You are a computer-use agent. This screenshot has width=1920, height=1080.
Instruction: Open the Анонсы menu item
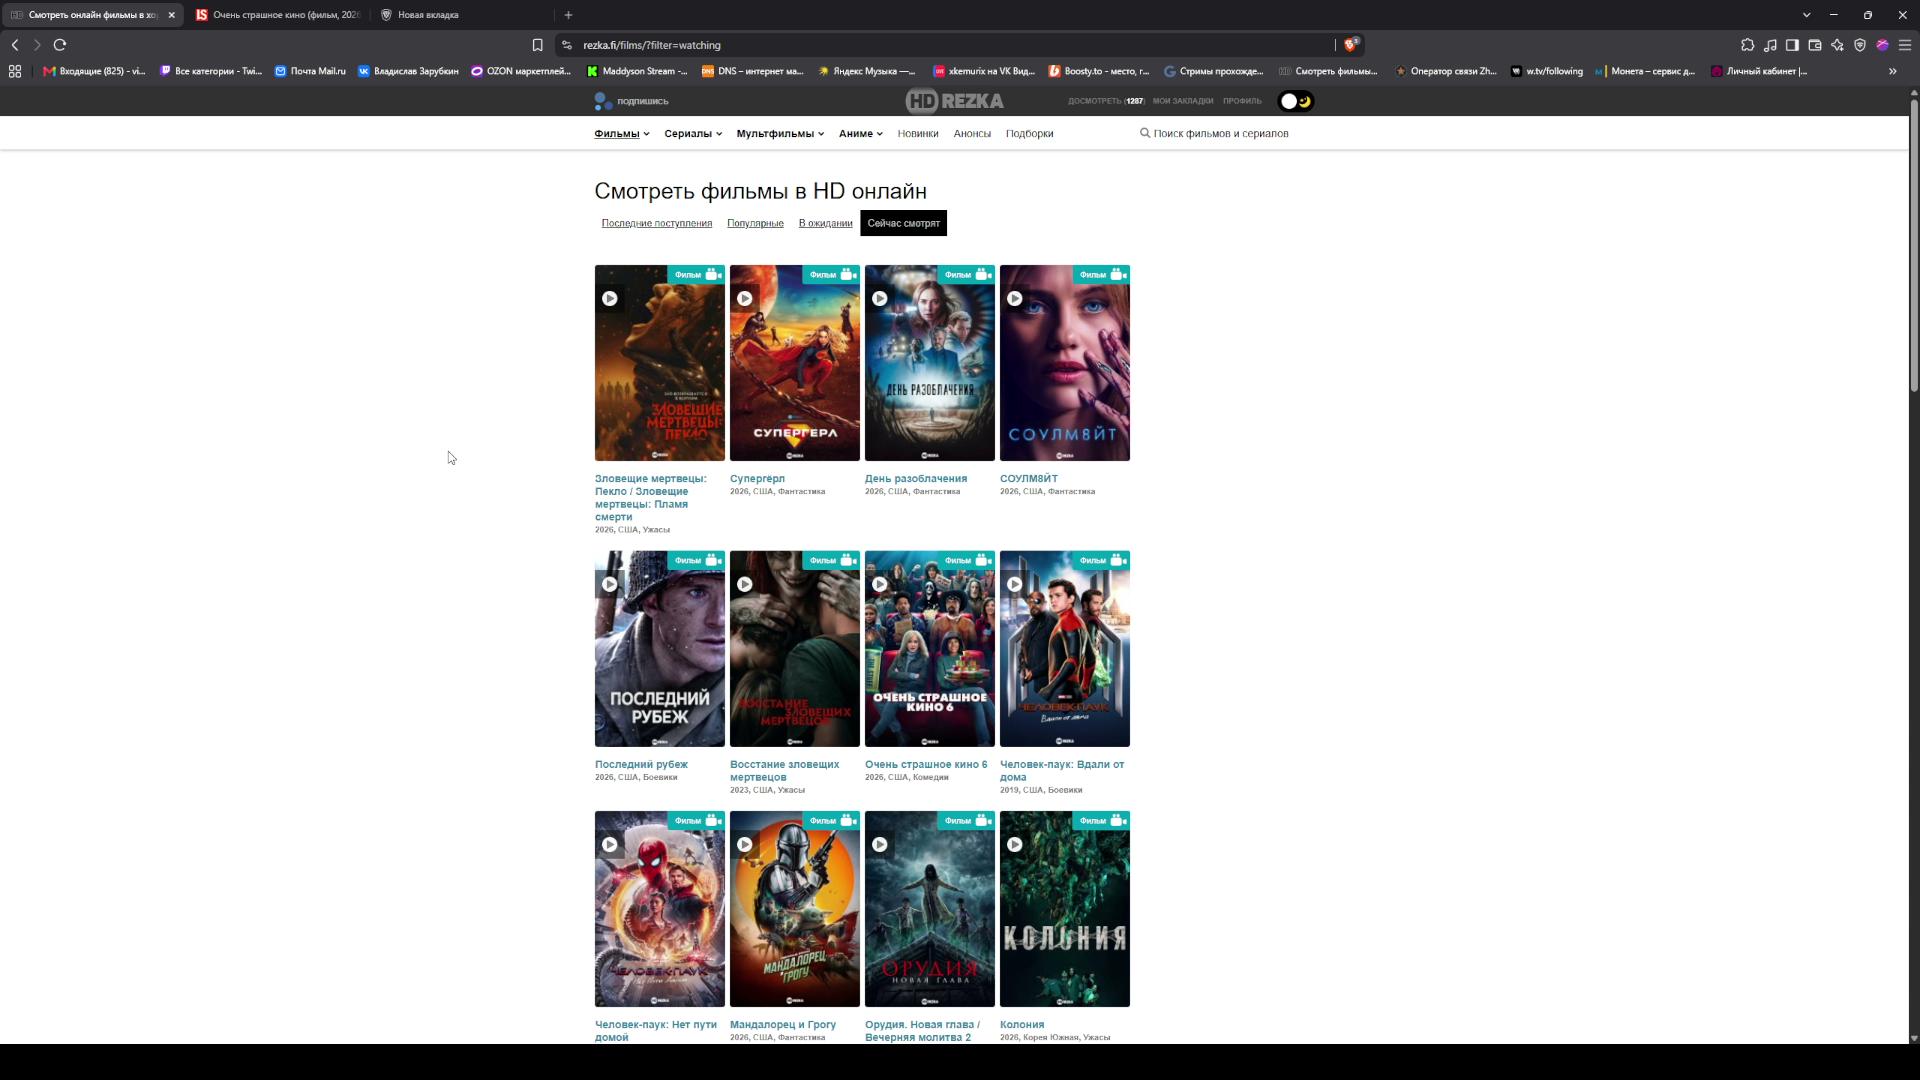(972, 134)
